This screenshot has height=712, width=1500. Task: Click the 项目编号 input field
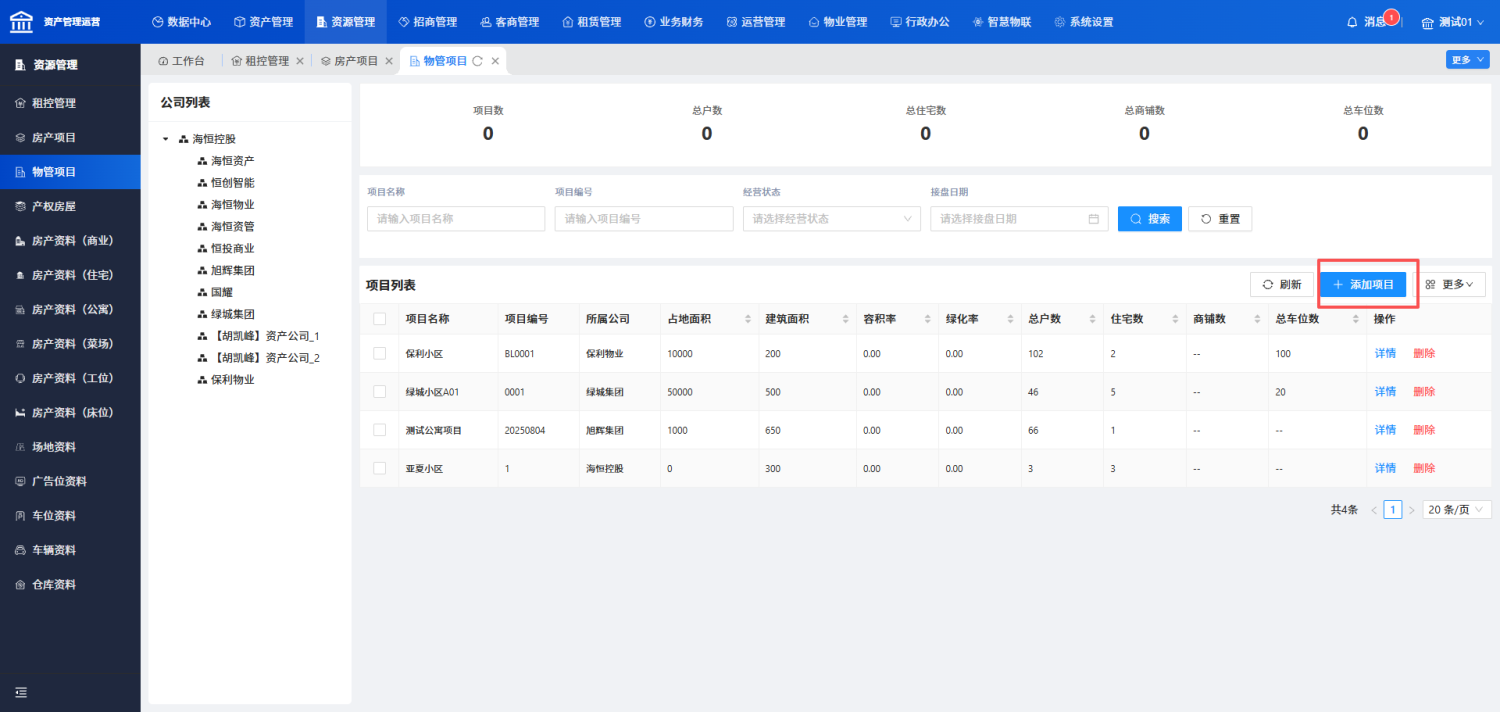(644, 219)
